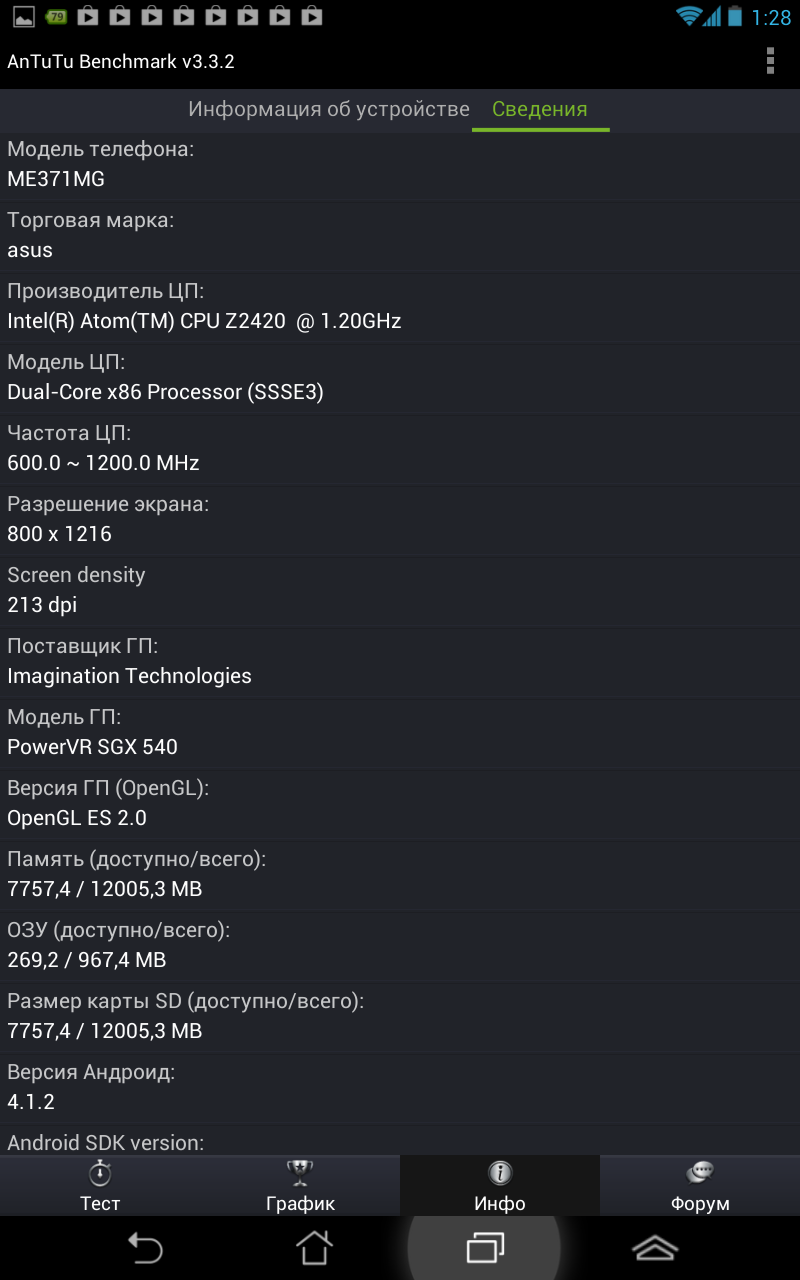Select the Сведения tab
This screenshot has height=1280, width=800.
click(540, 110)
